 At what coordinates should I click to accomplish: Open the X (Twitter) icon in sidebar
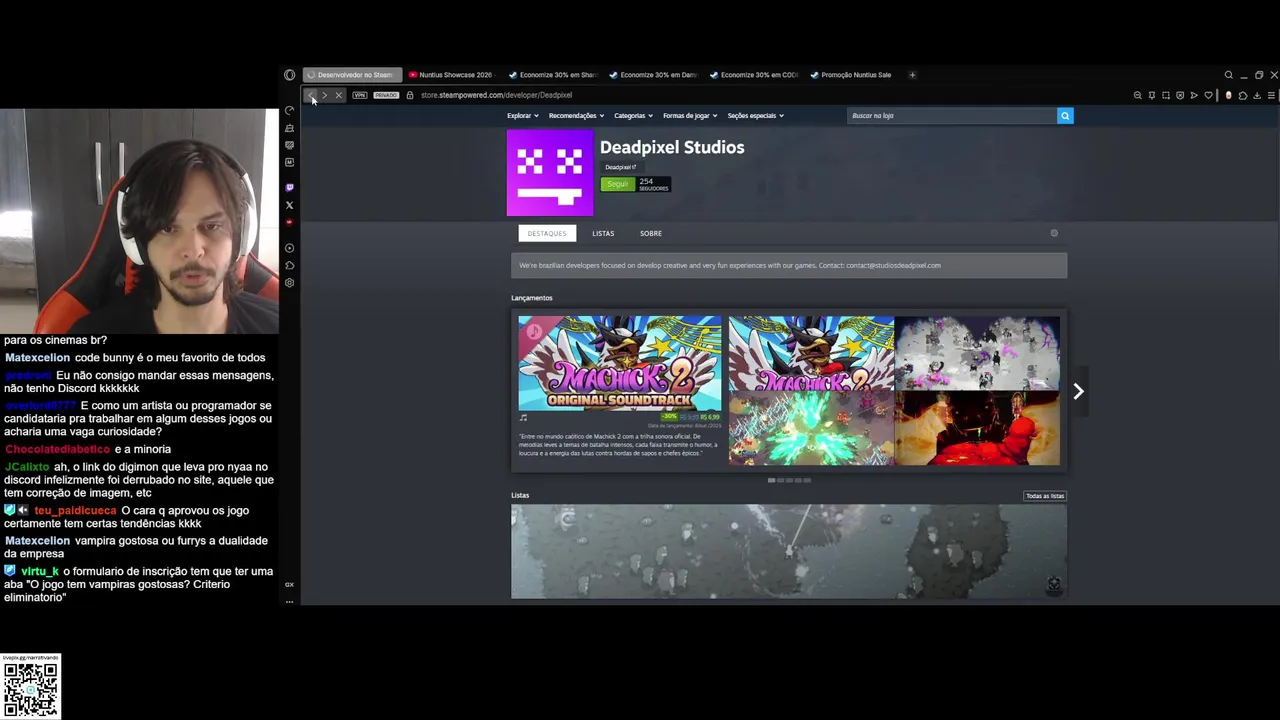pos(290,205)
